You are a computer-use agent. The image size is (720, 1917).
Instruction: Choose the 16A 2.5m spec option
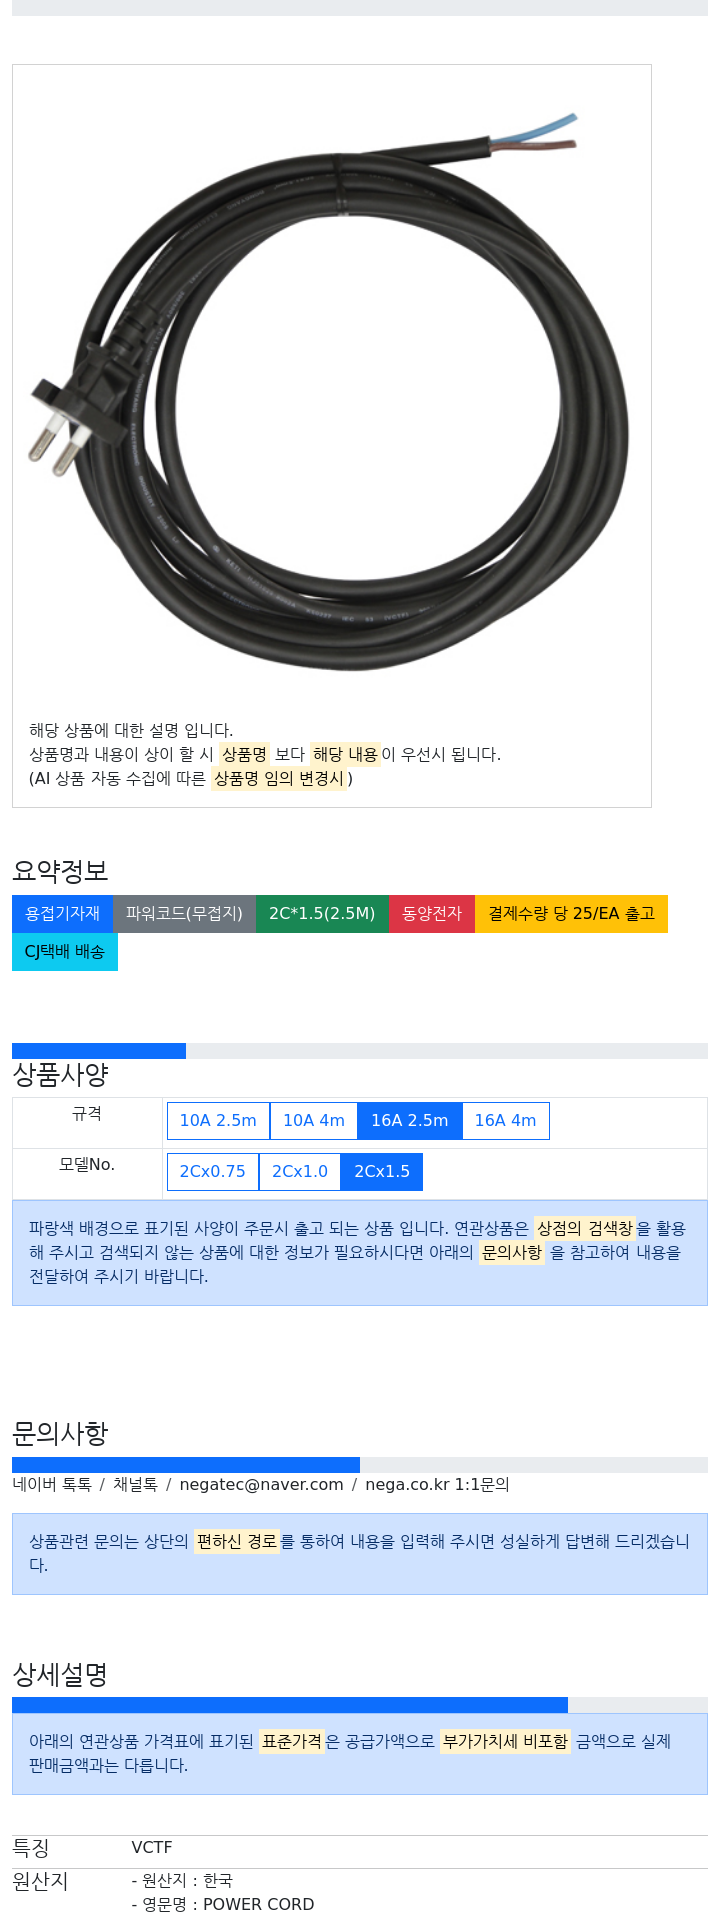(410, 1121)
